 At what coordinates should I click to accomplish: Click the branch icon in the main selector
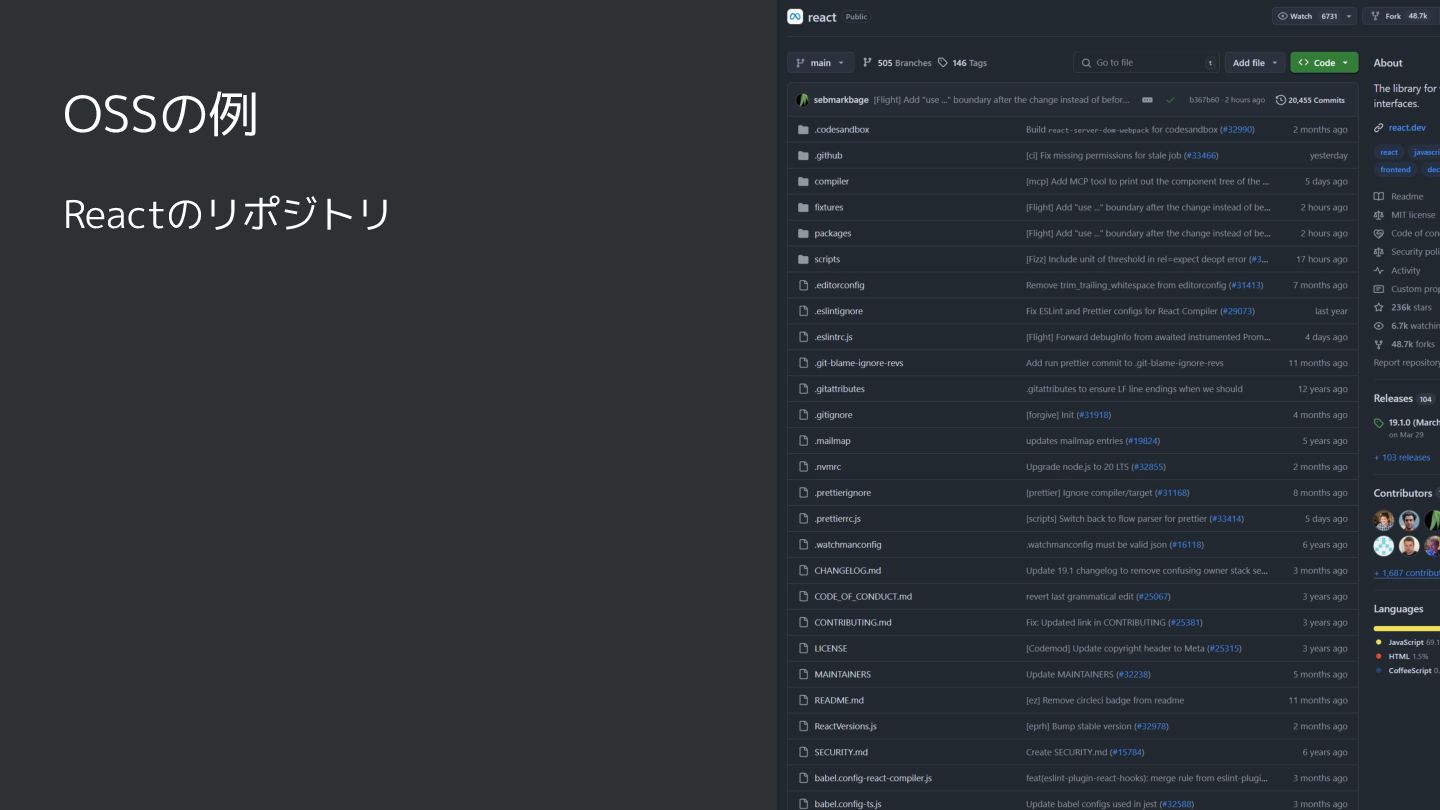(x=800, y=63)
